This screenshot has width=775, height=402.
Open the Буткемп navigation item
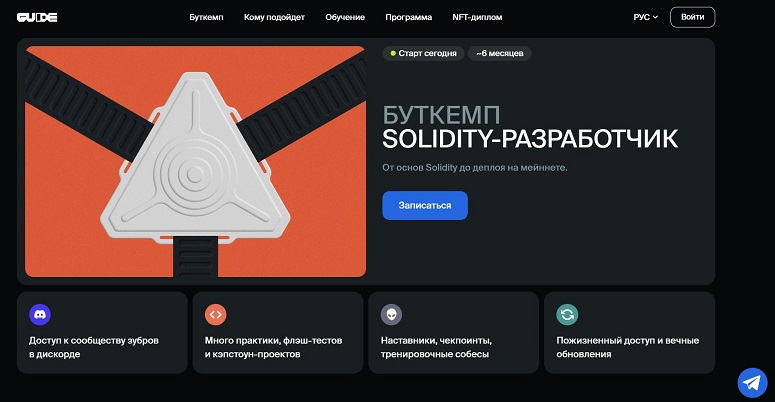(206, 17)
